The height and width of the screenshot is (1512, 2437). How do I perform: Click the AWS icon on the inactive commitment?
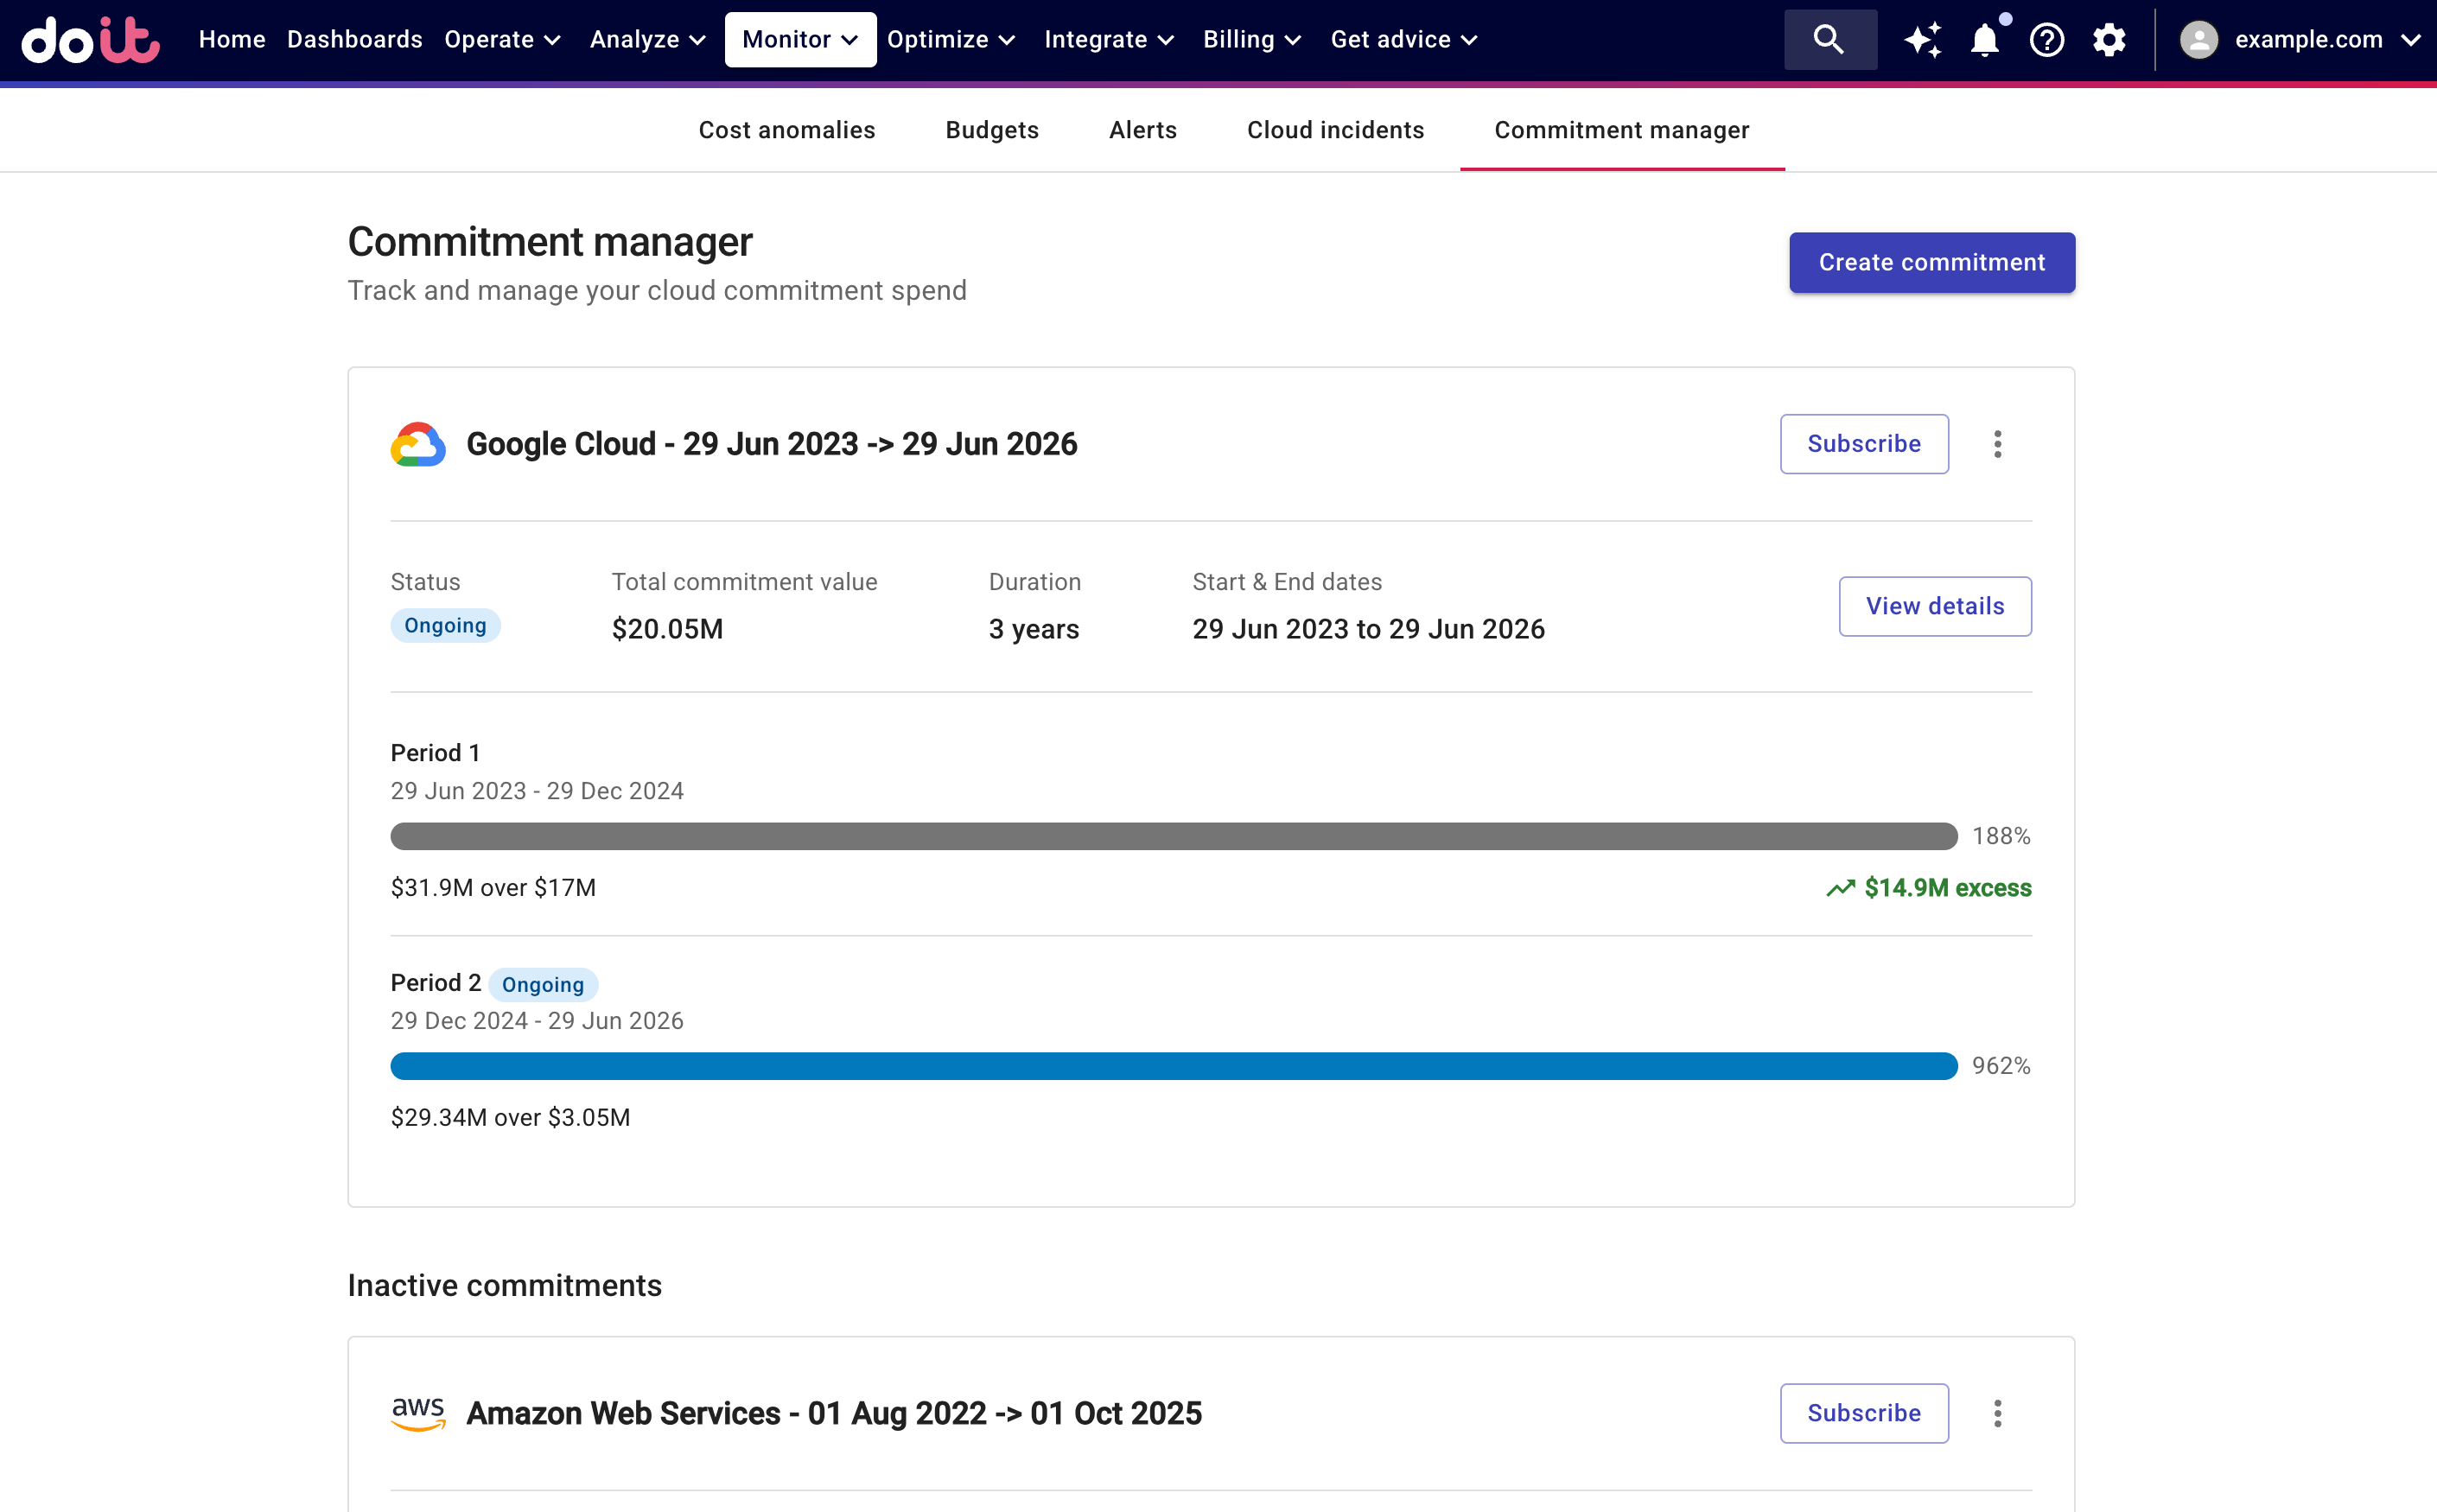[419, 1413]
